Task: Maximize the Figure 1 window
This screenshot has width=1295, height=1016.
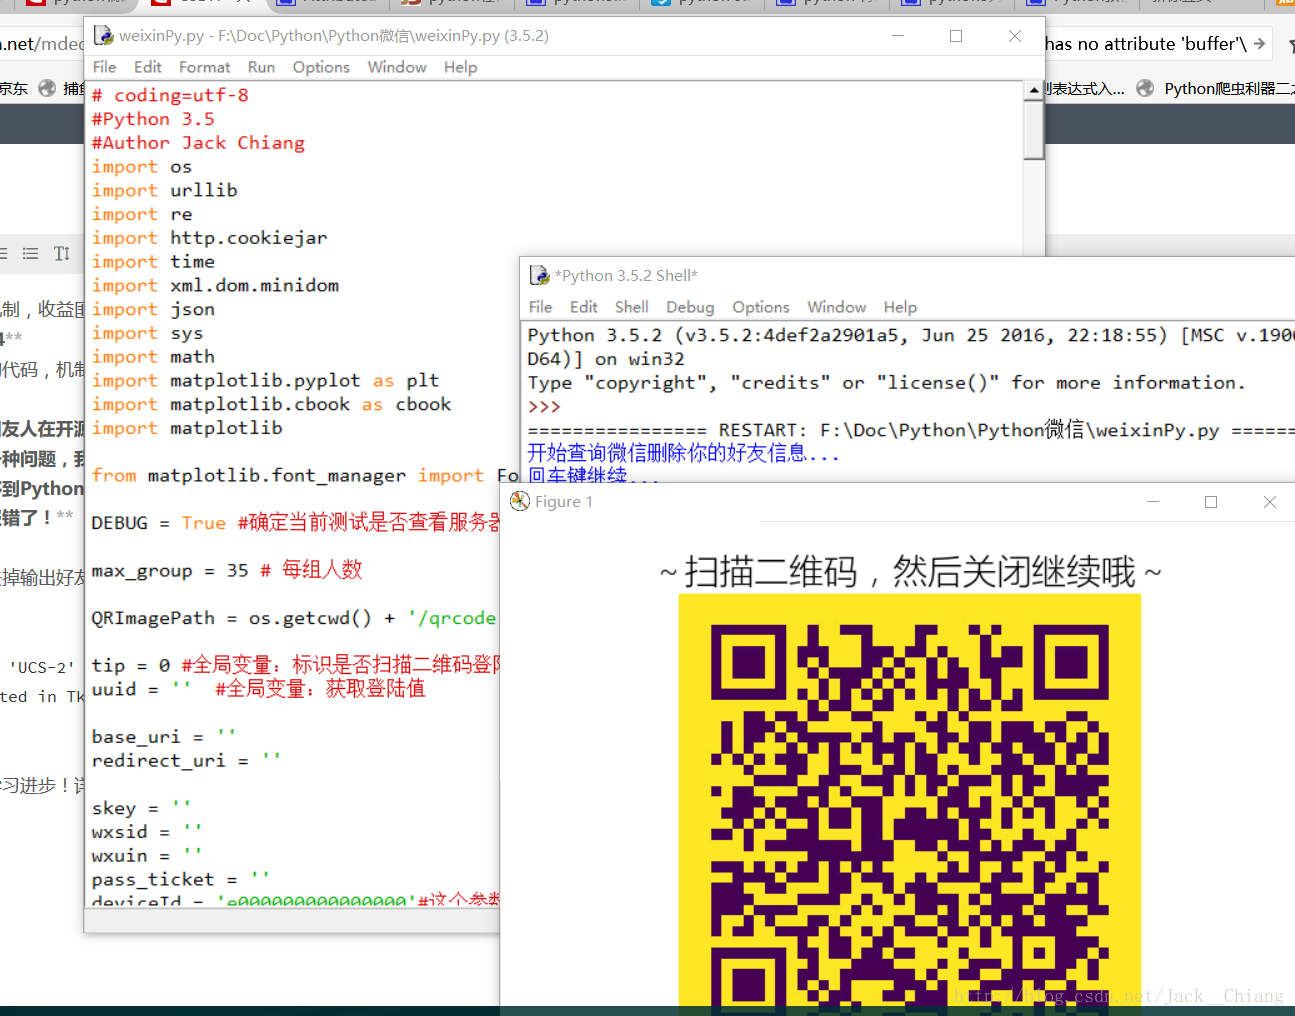Action: [1211, 501]
